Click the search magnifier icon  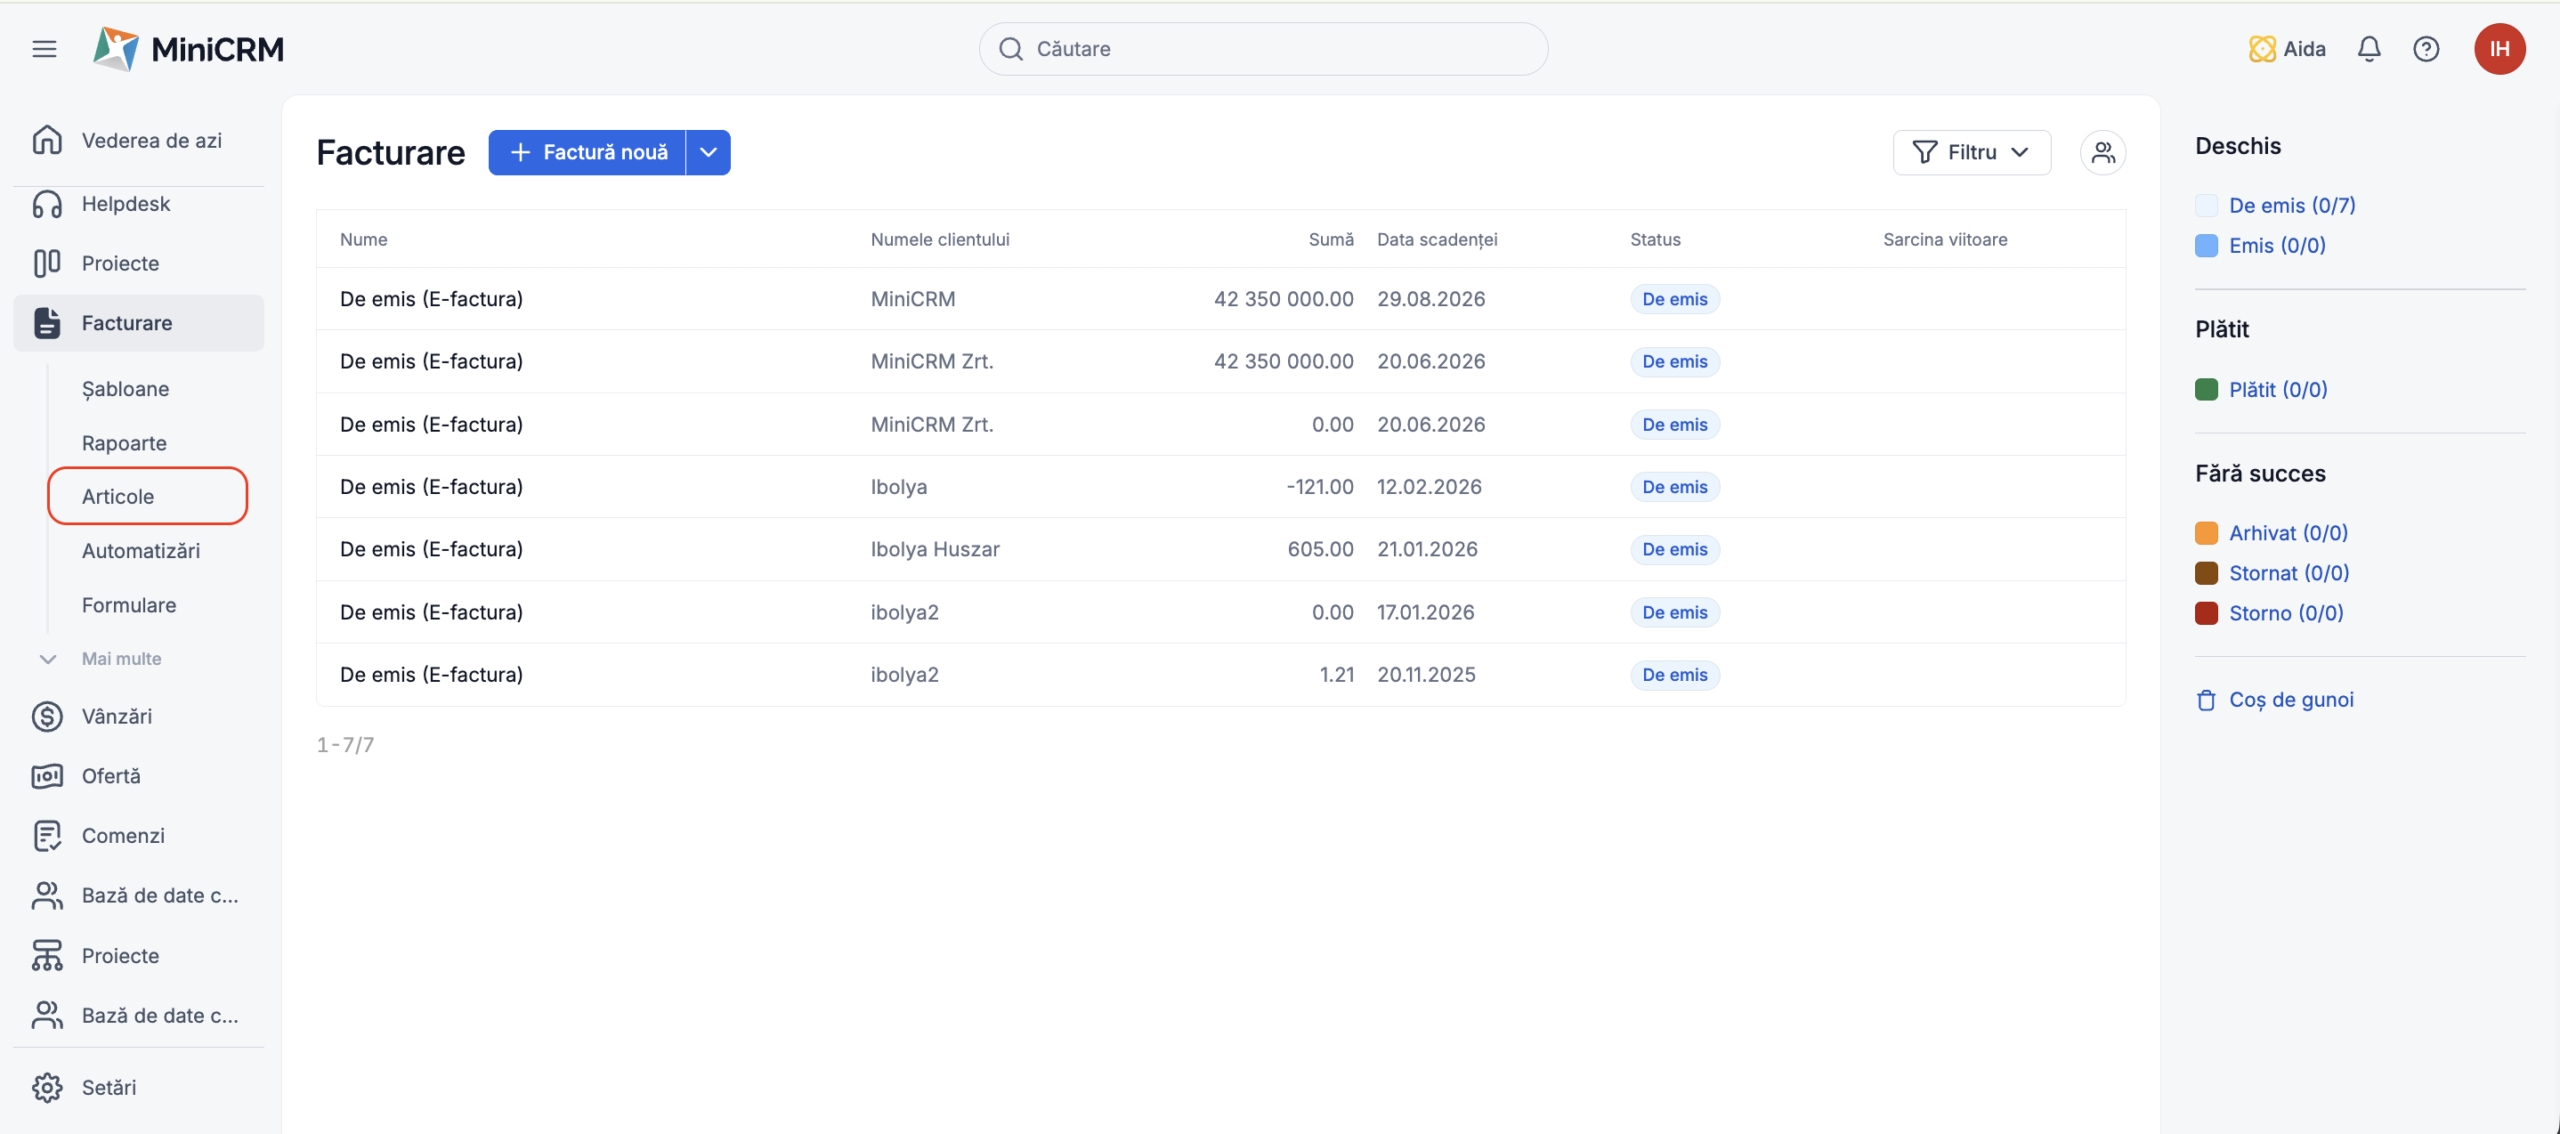click(x=1011, y=49)
